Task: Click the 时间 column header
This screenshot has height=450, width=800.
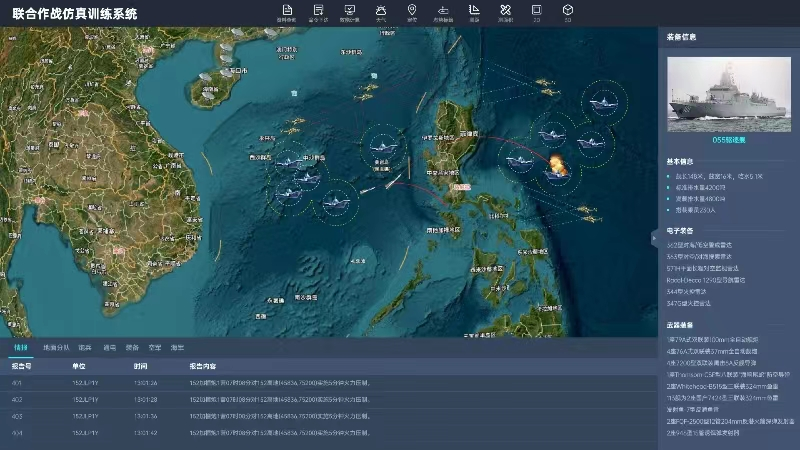Action: (x=141, y=365)
